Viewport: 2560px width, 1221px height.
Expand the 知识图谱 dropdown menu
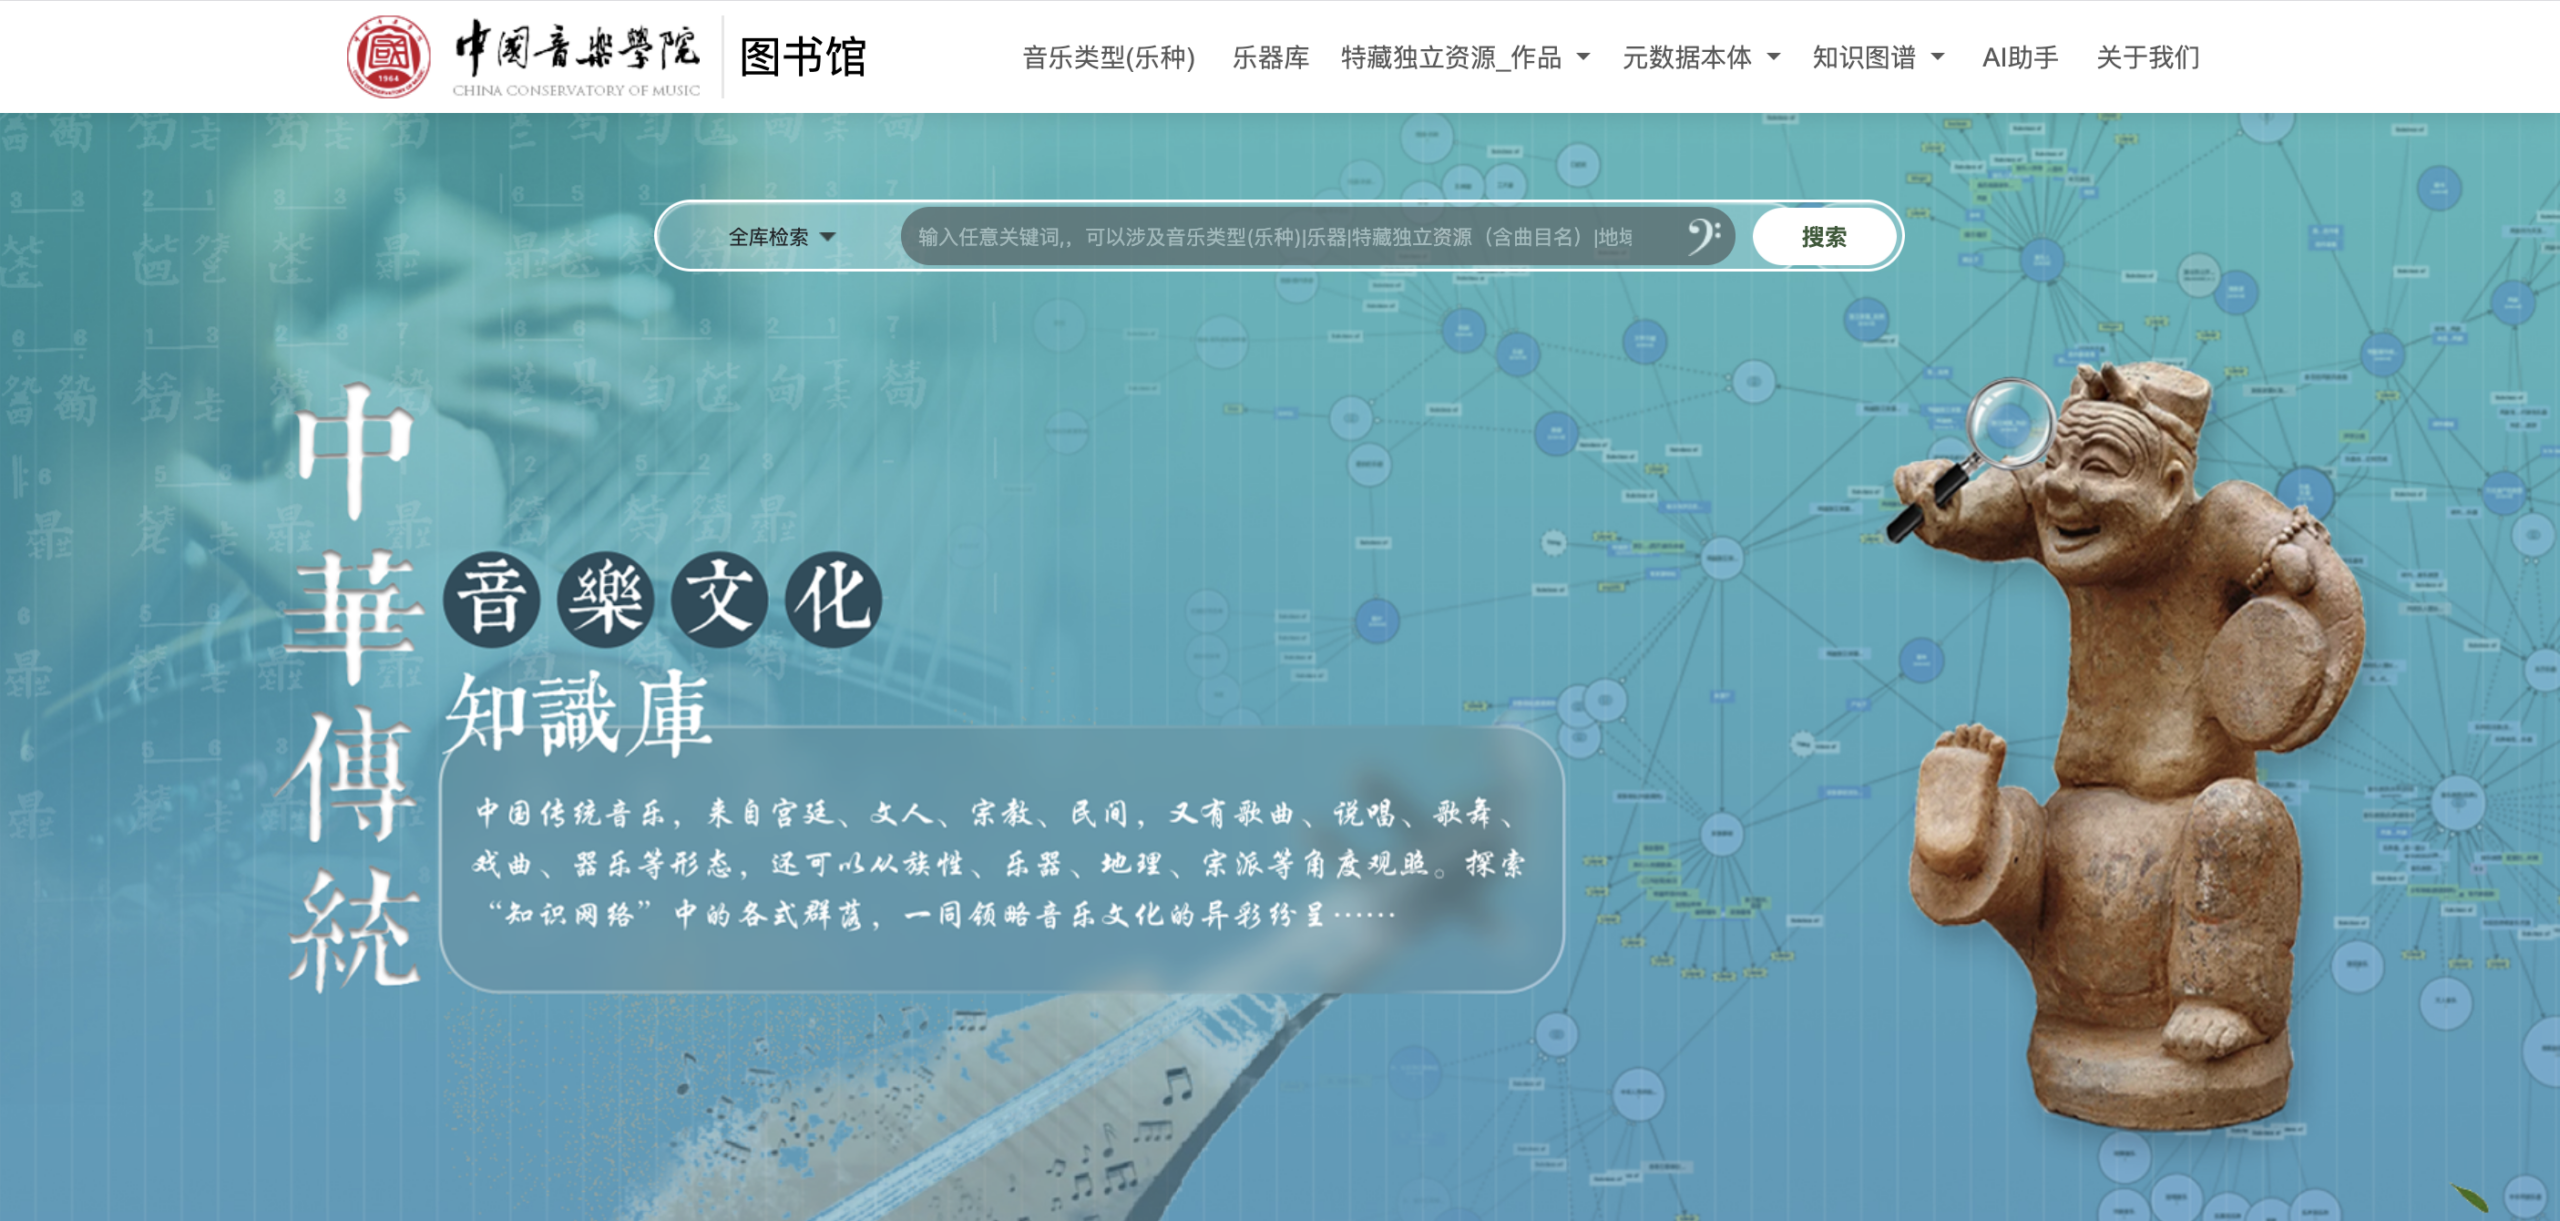tap(1877, 57)
